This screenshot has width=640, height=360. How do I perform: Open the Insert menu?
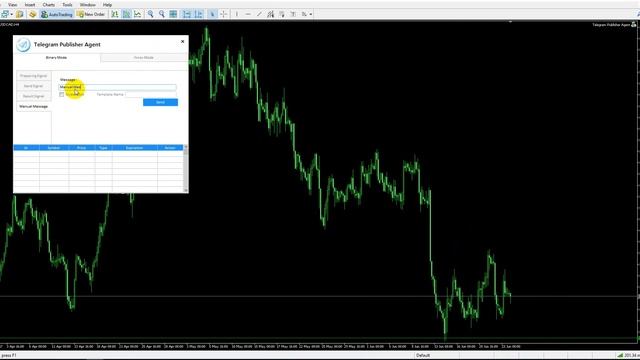coord(30,5)
